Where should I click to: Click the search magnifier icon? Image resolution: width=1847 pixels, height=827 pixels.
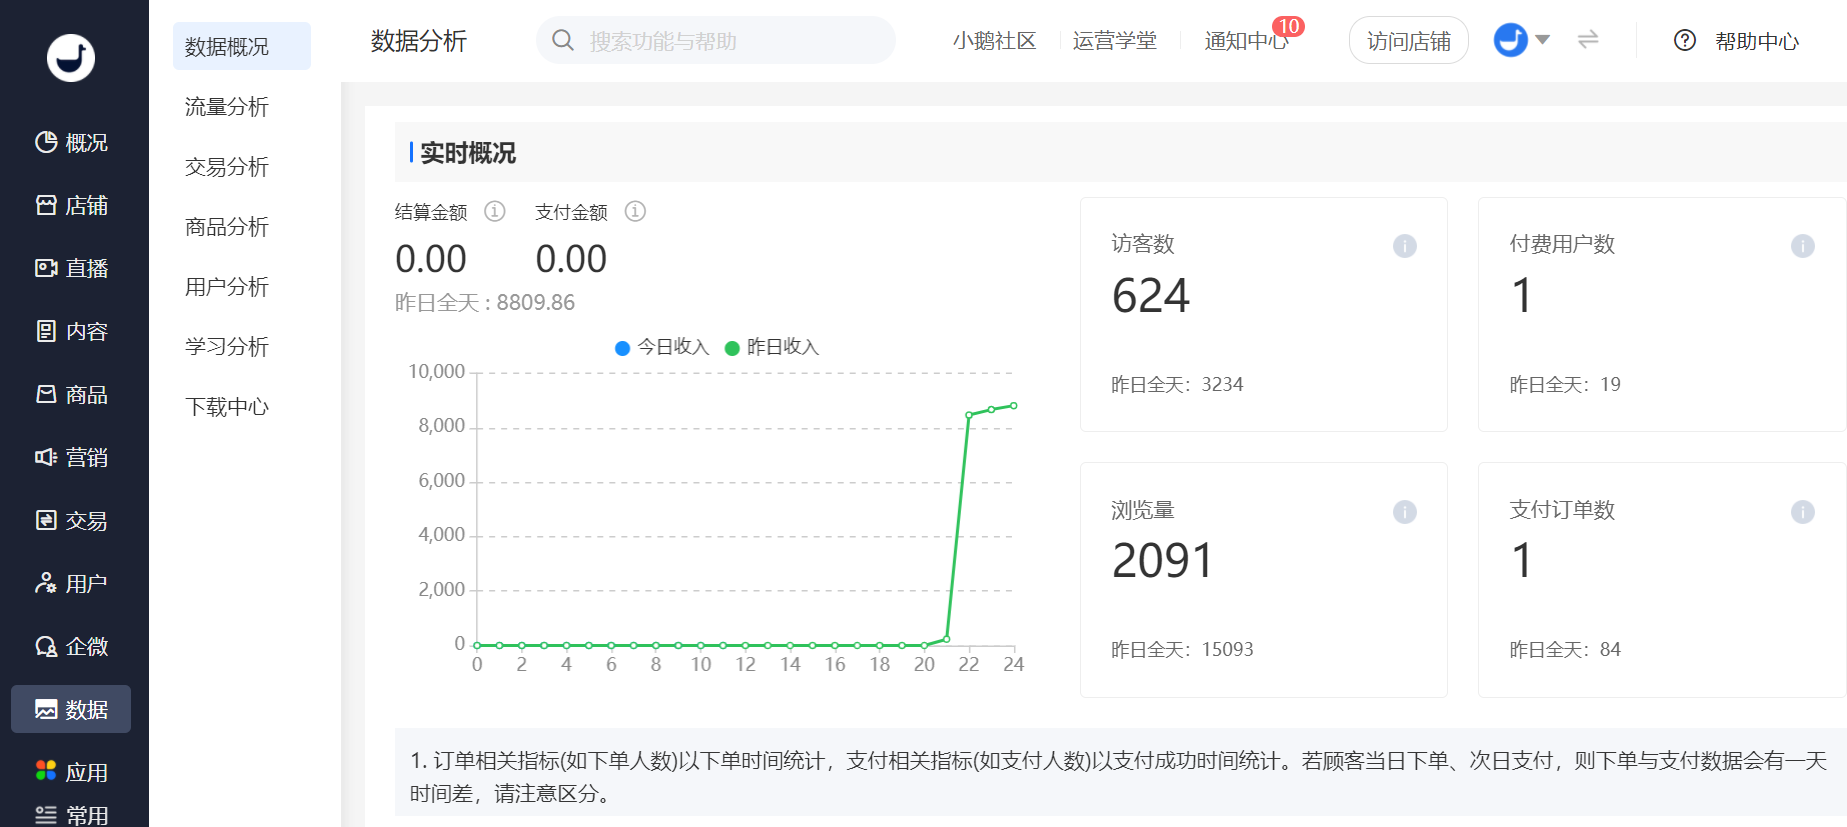tap(563, 40)
